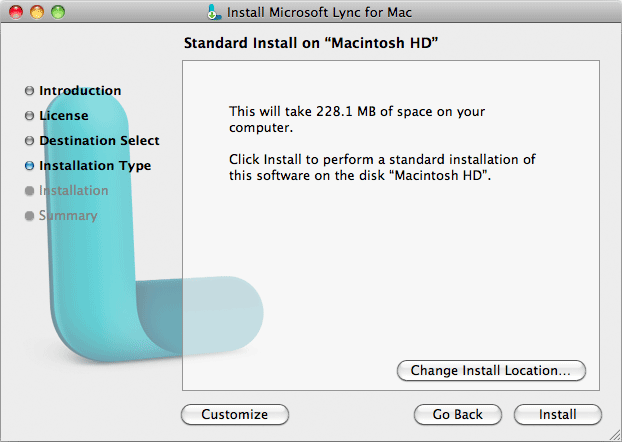Select the License step in sidebar
Image resolution: width=622 pixels, height=442 pixels.
click(64, 115)
